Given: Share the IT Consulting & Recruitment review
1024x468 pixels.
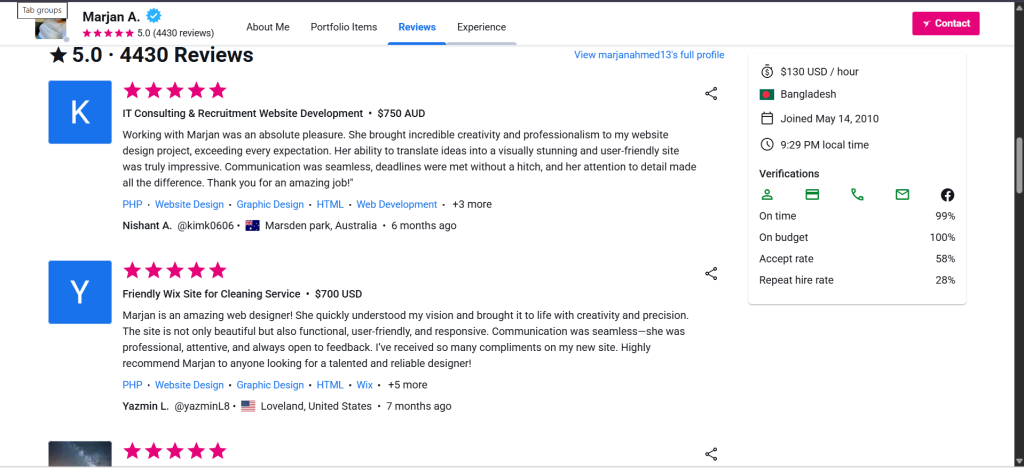Looking at the screenshot, I should pyautogui.click(x=711, y=94).
